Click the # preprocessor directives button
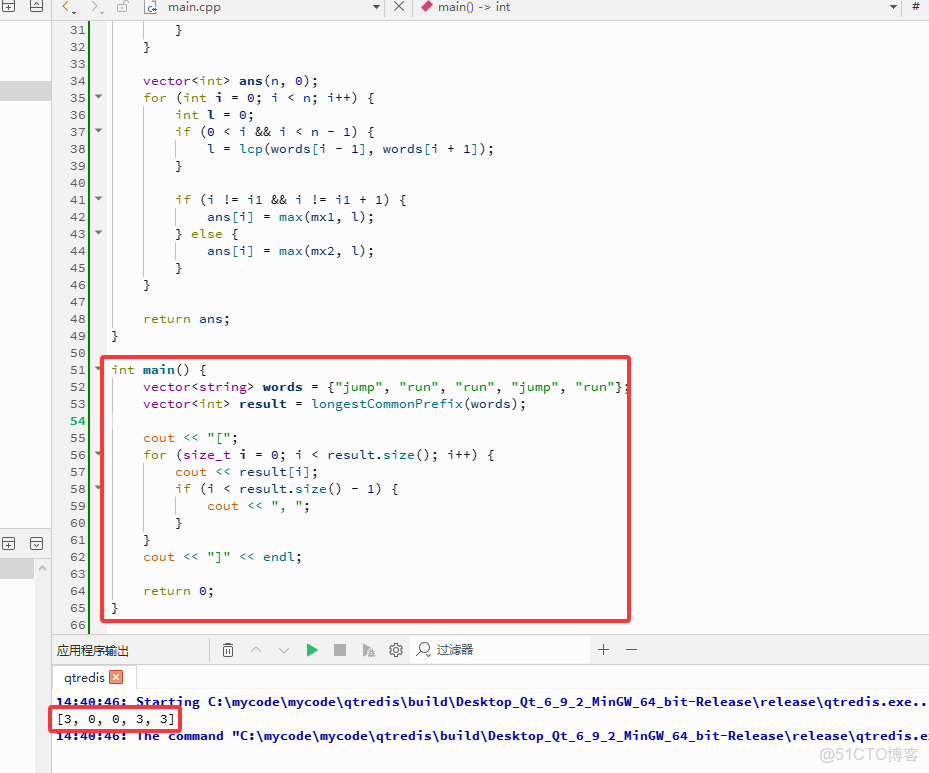Viewport: 929px width, 773px height. 915,7
